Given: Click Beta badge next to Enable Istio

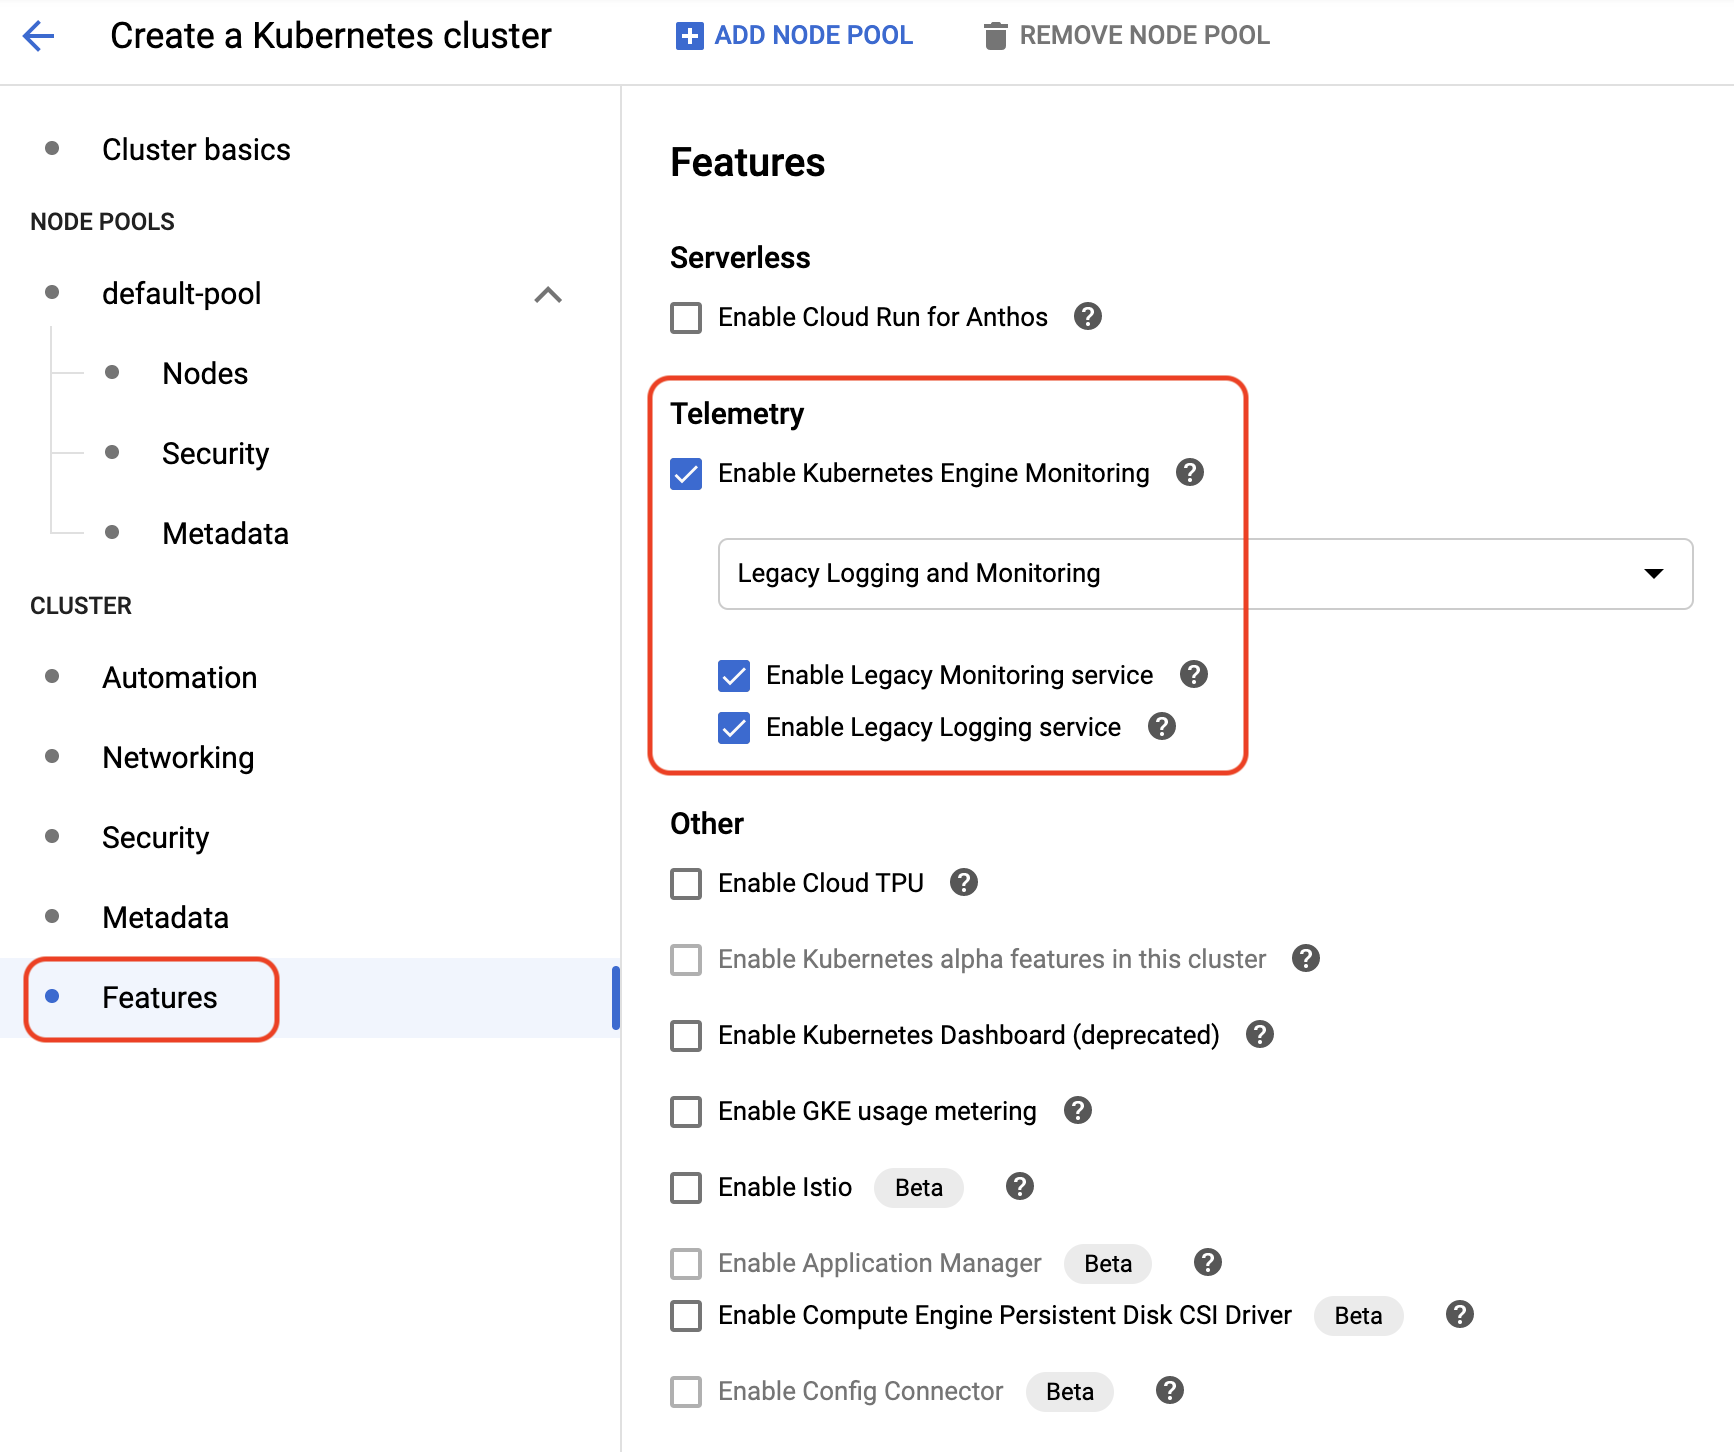Looking at the screenshot, I should coord(918,1188).
